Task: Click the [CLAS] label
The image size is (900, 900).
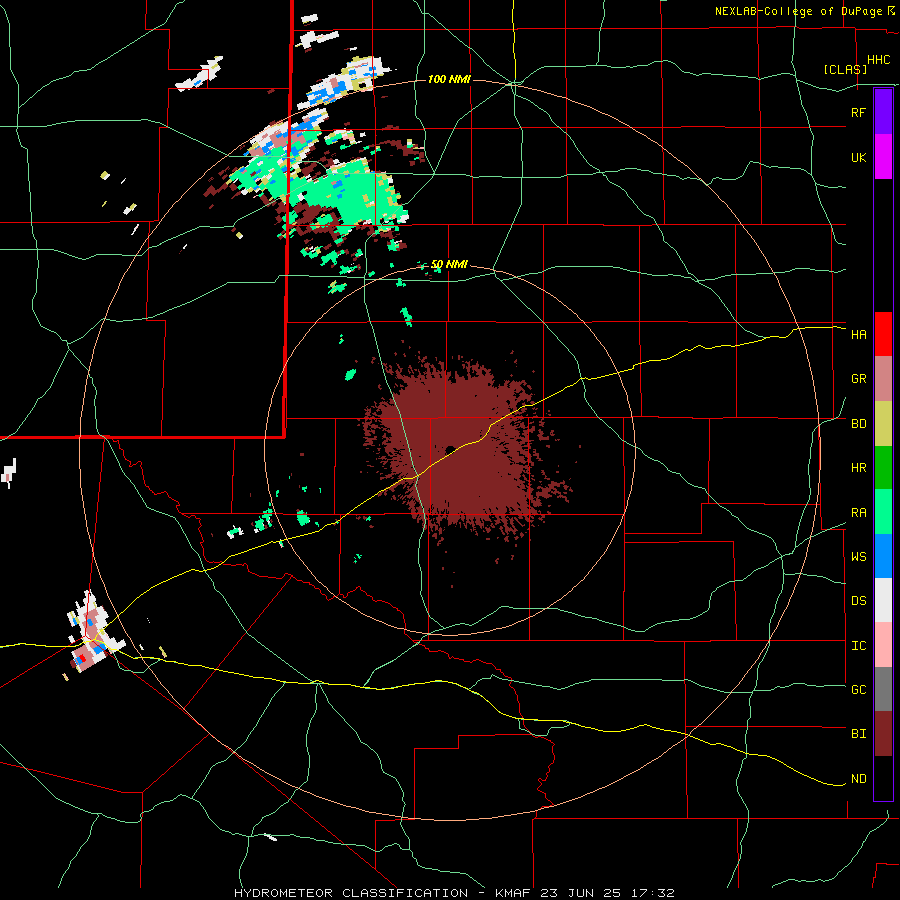Action: (x=845, y=70)
